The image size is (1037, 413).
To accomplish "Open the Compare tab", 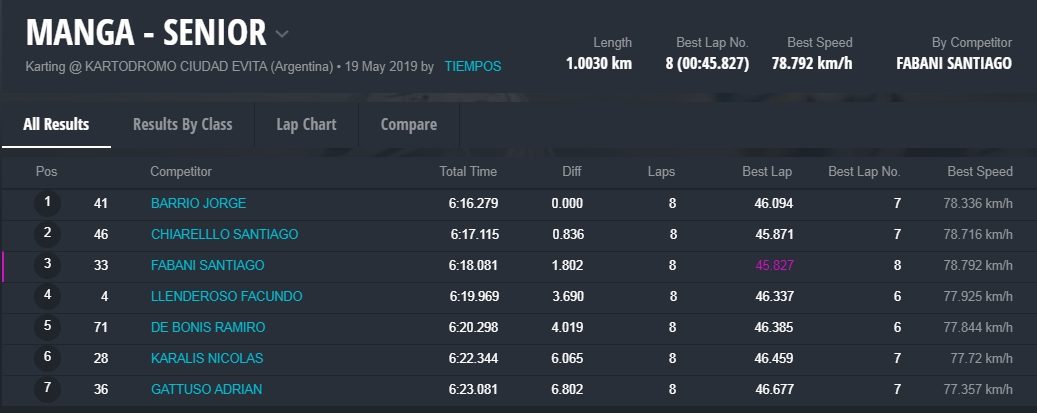I will [x=408, y=125].
